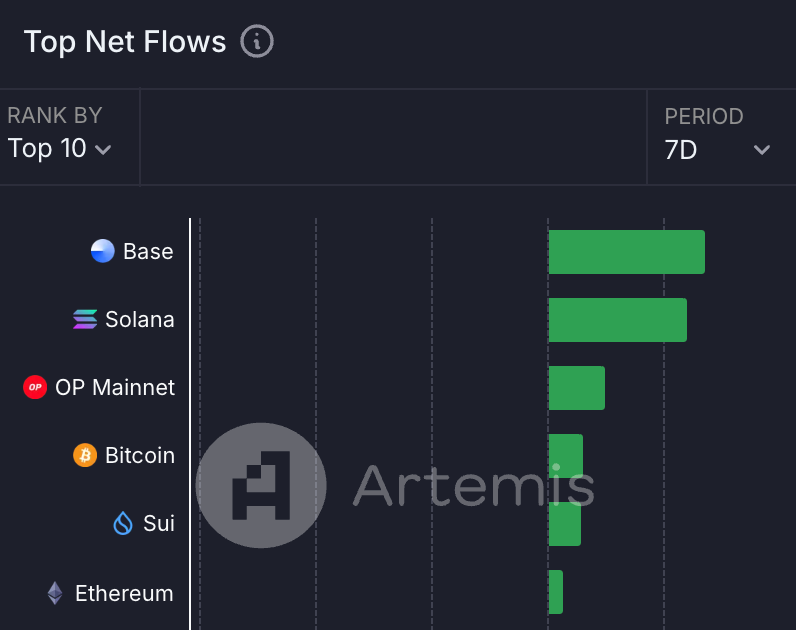
Task: Click the OP Mainnet red logo icon
Action: click(x=35, y=387)
